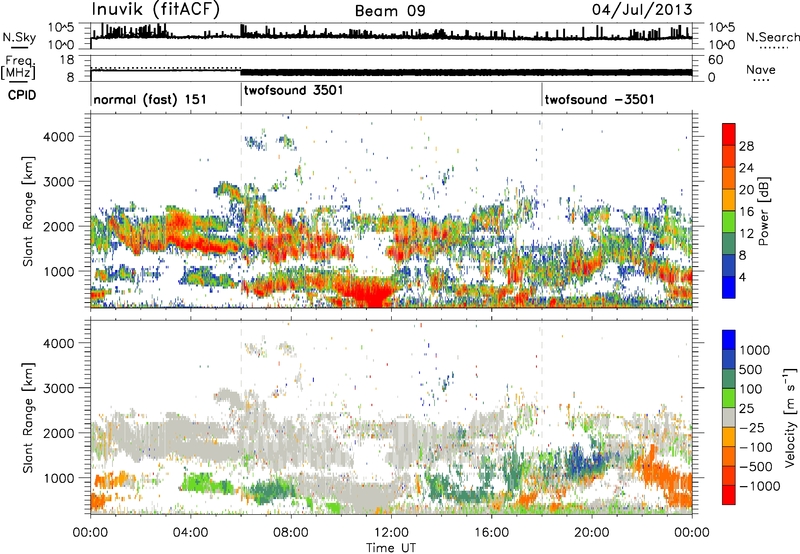This screenshot has width=800, height=554.
Task: Select the 'normal (fast) 151' CPID label
Action: (x=150, y=99)
